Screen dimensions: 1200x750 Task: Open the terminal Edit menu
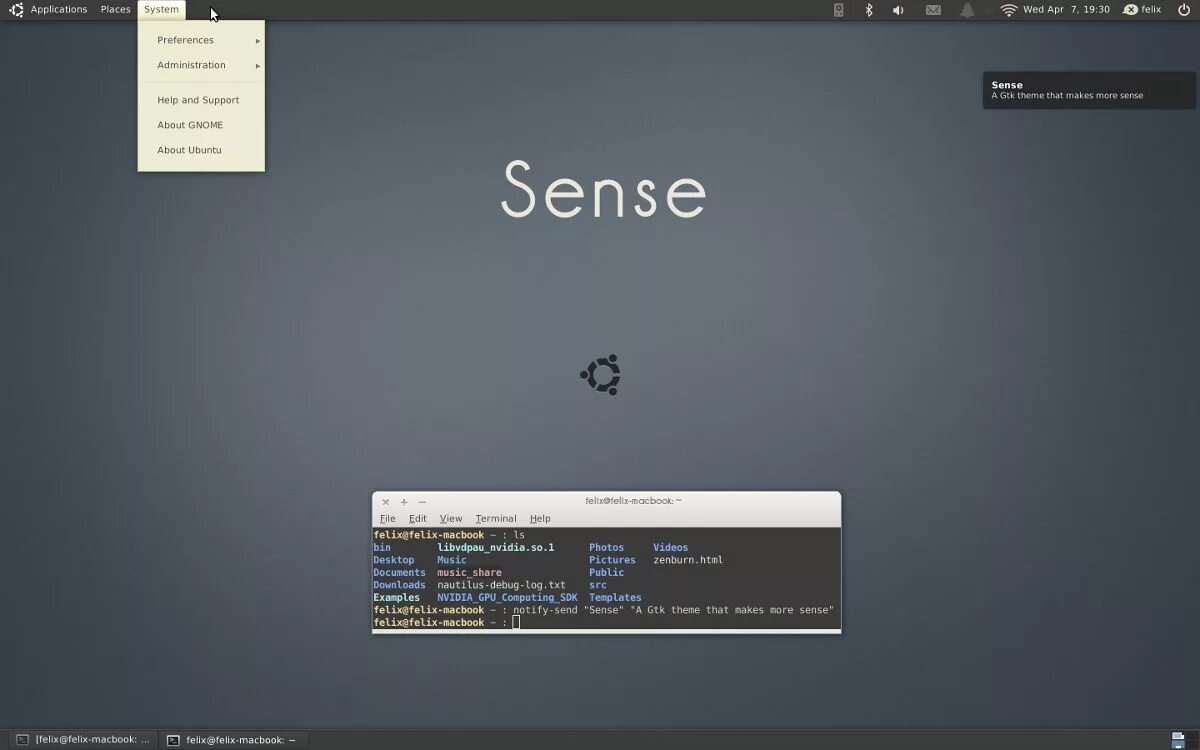[418, 519]
